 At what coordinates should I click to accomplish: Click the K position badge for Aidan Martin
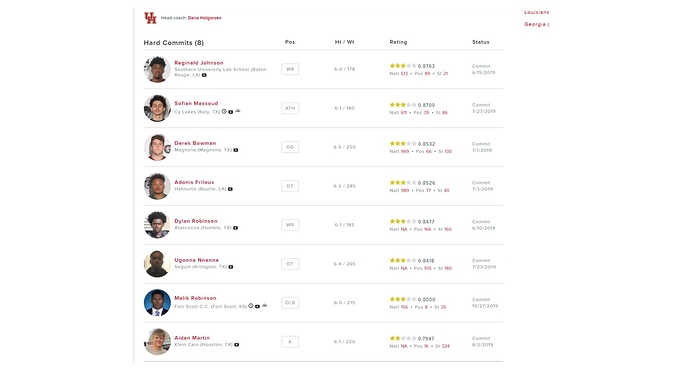point(290,342)
